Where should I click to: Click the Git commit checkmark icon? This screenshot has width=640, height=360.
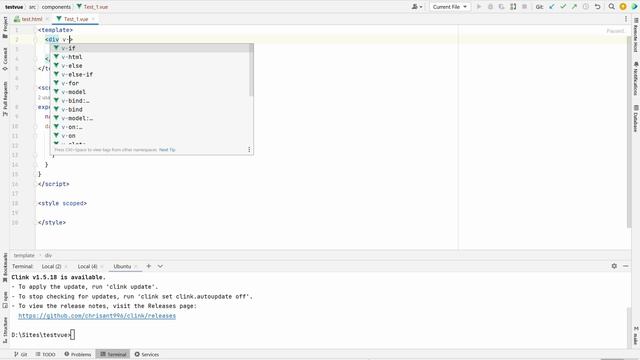[563, 7]
